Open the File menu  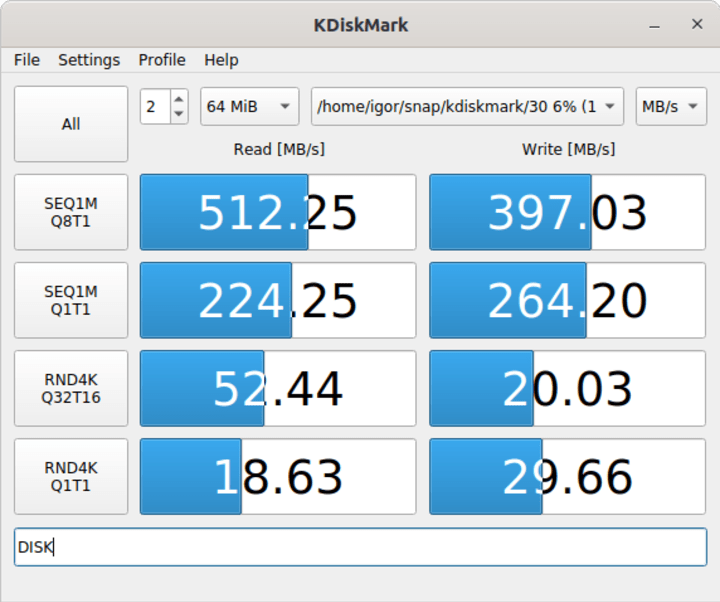27,60
